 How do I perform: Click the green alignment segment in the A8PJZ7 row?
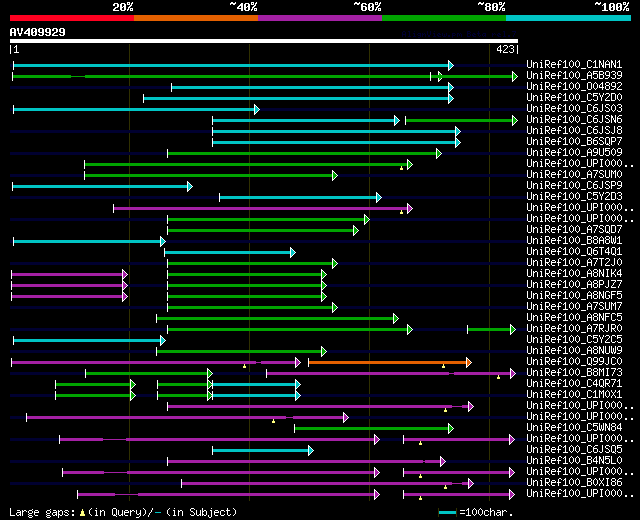click(247, 285)
